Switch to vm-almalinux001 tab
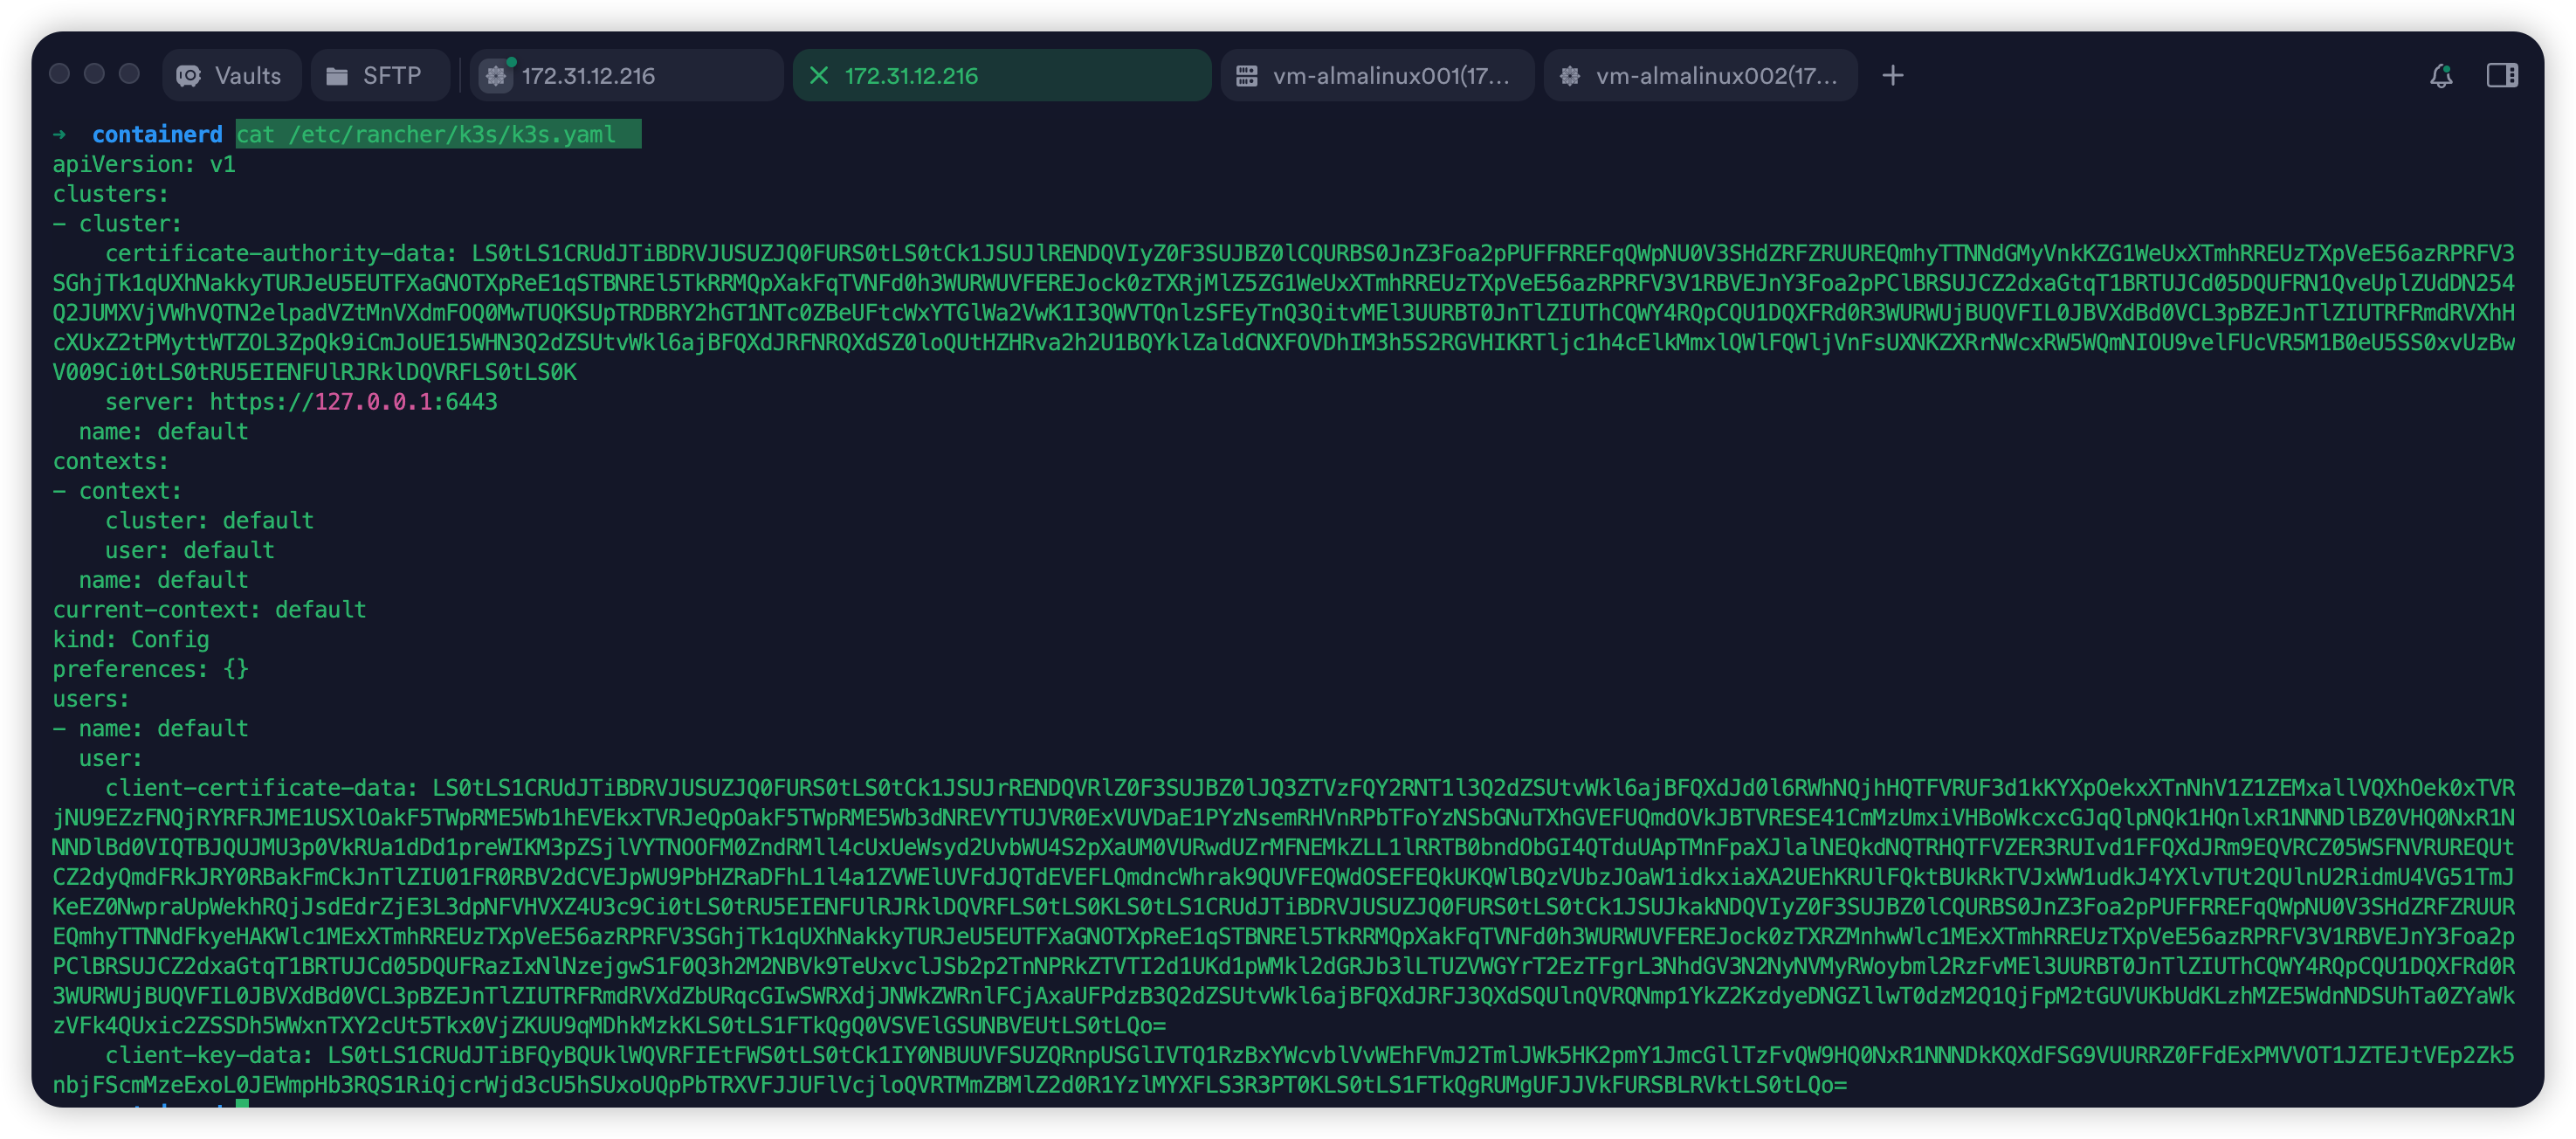This screenshot has width=2576, height=1139. (x=1377, y=75)
